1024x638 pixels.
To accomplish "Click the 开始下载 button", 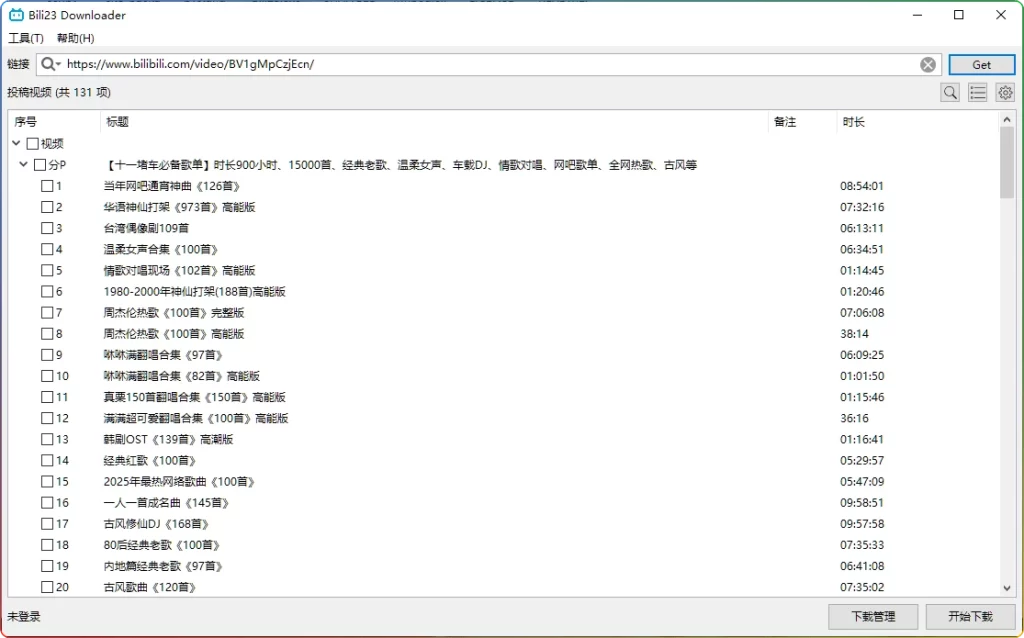I will pyautogui.click(x=970, y=616).
